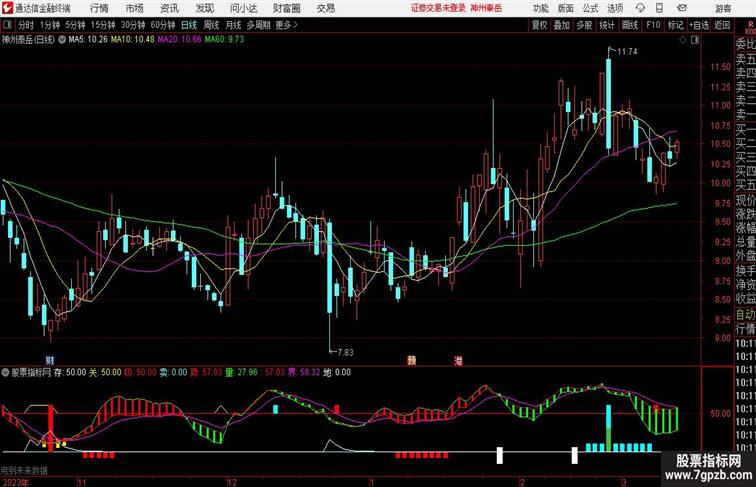Click the 用到未来数据 notice text
Screen dimensions: 756x487
pyautogui.click(x=24, y=470)
